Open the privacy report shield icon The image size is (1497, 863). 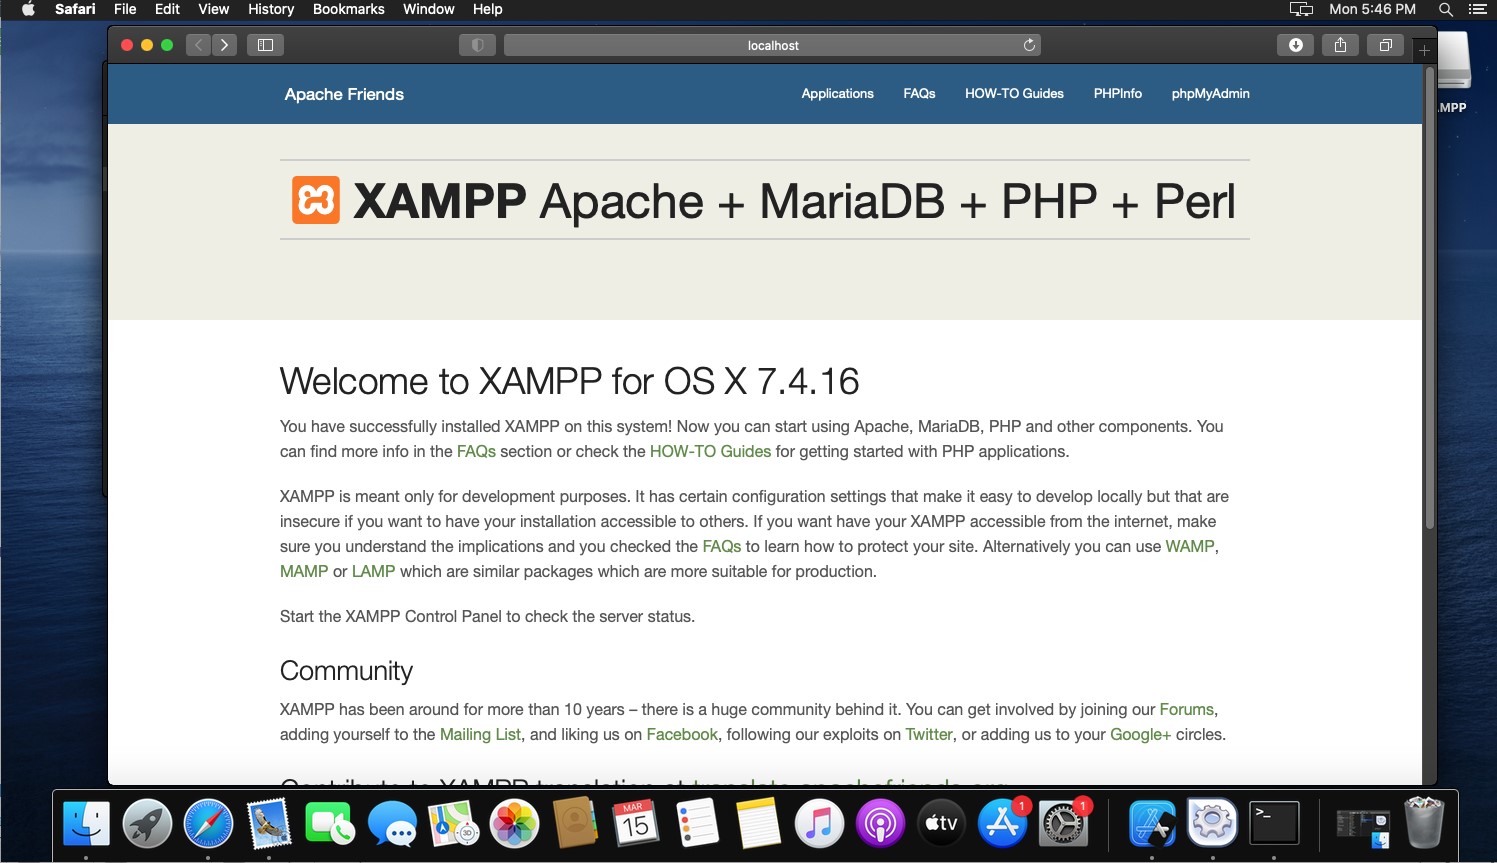(x=477, y=45)
